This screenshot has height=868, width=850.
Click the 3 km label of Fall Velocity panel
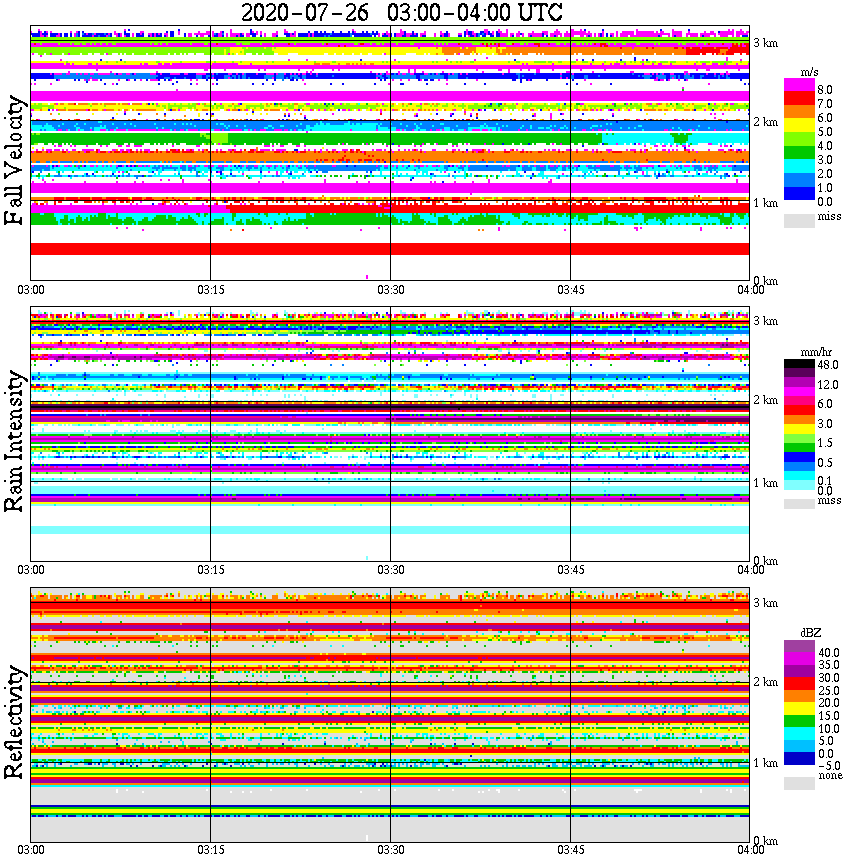coord(766,43)
